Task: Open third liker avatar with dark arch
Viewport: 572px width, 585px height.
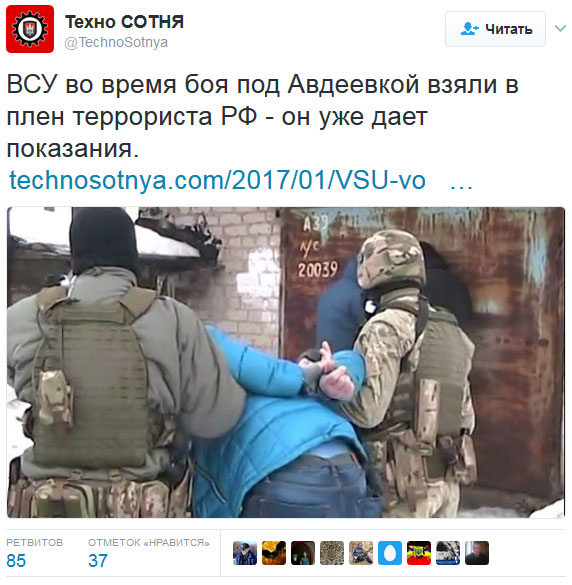Action: coord(303,553)
